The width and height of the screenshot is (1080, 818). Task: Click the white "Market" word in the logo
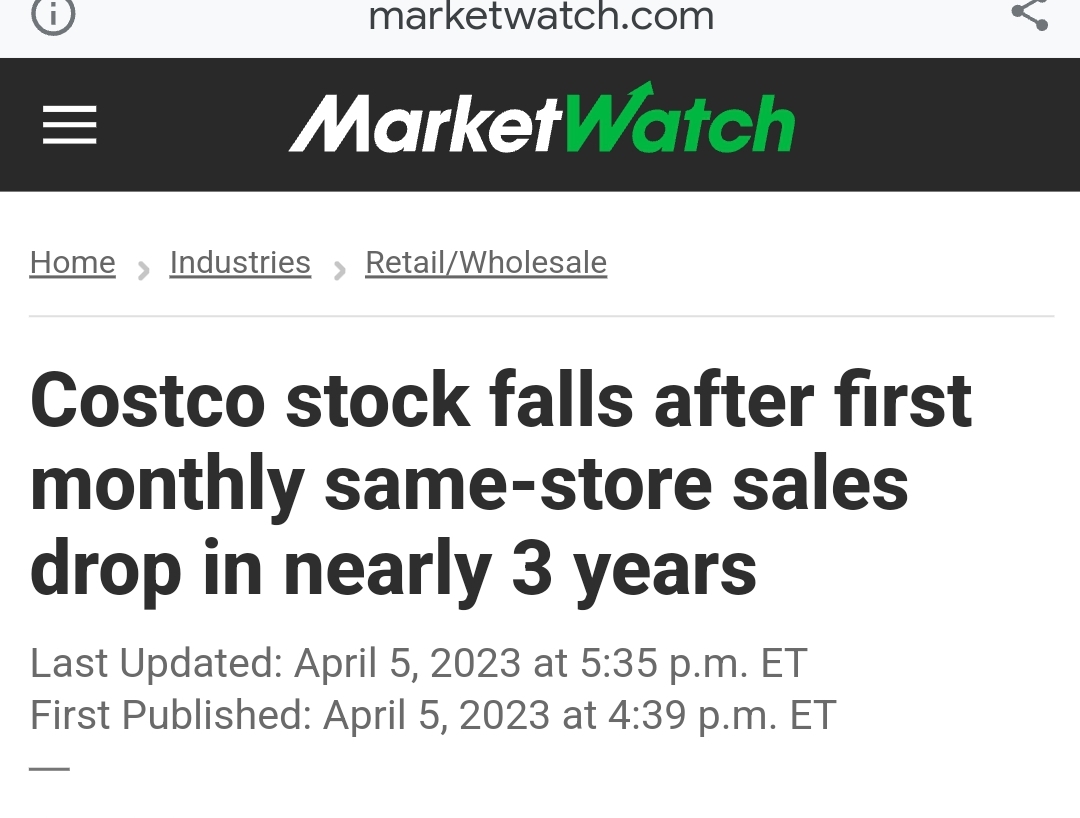tap(425, 125)
